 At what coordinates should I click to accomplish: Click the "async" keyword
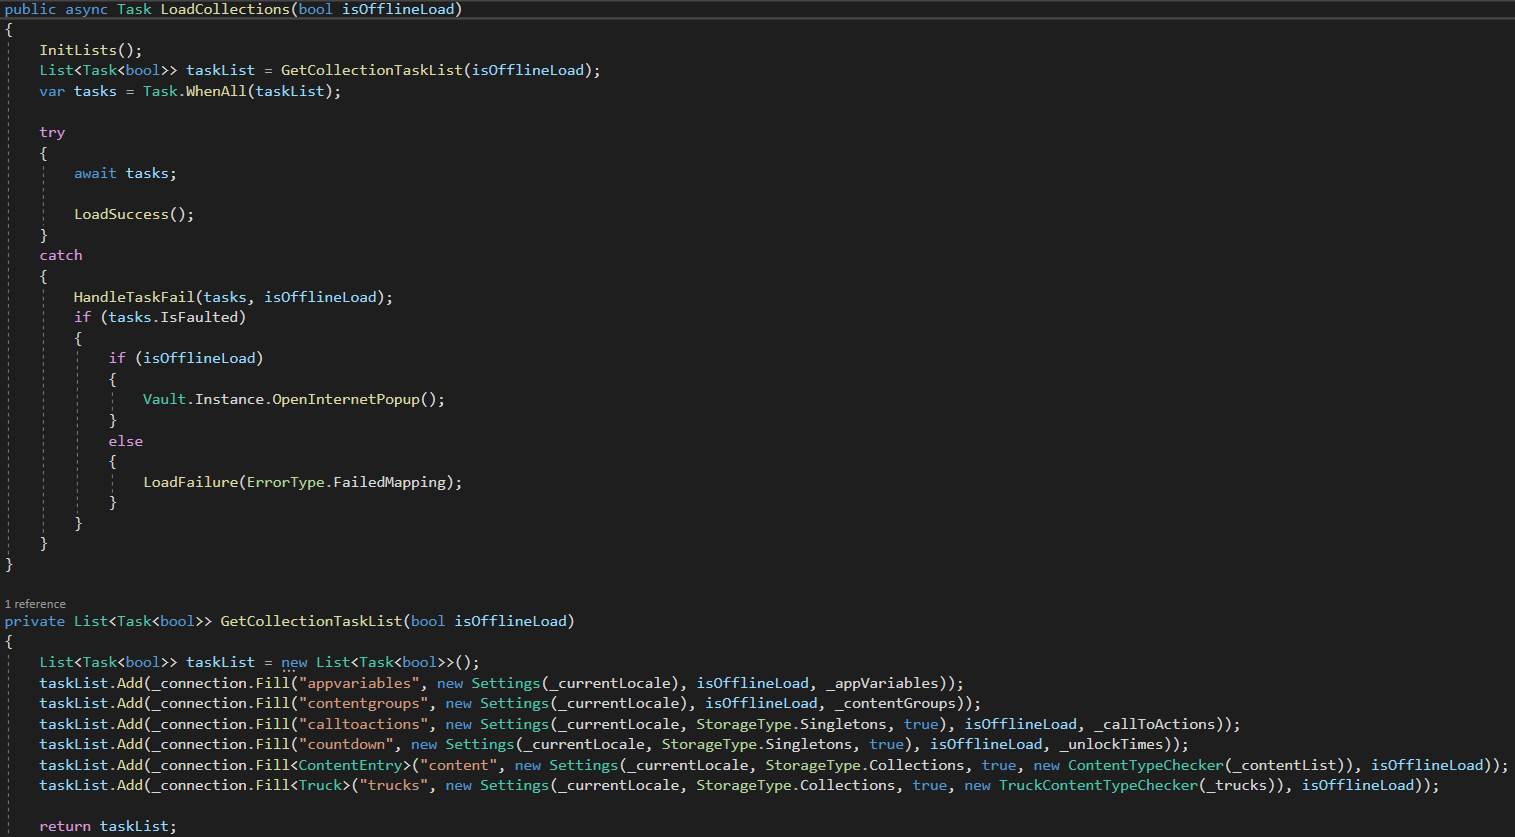pos(87,9)
